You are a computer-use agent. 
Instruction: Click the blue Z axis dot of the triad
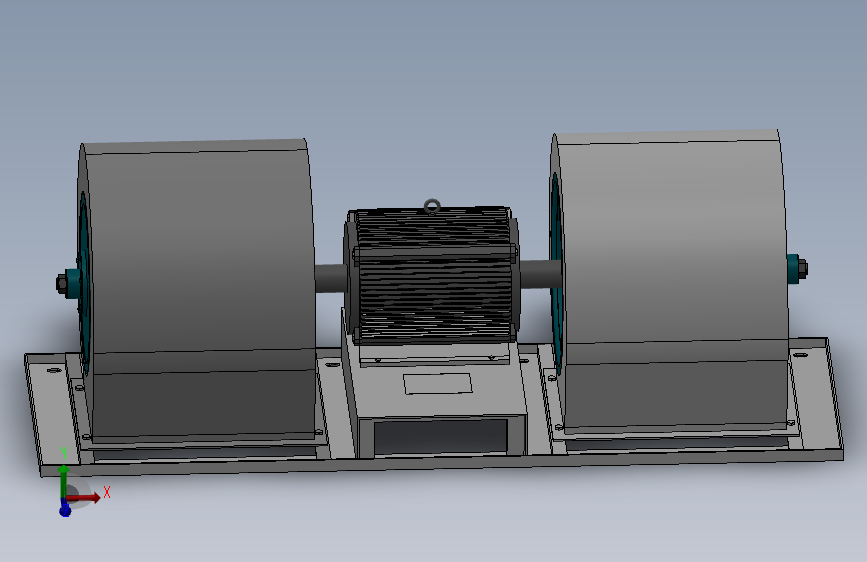(x=65, y=510)
